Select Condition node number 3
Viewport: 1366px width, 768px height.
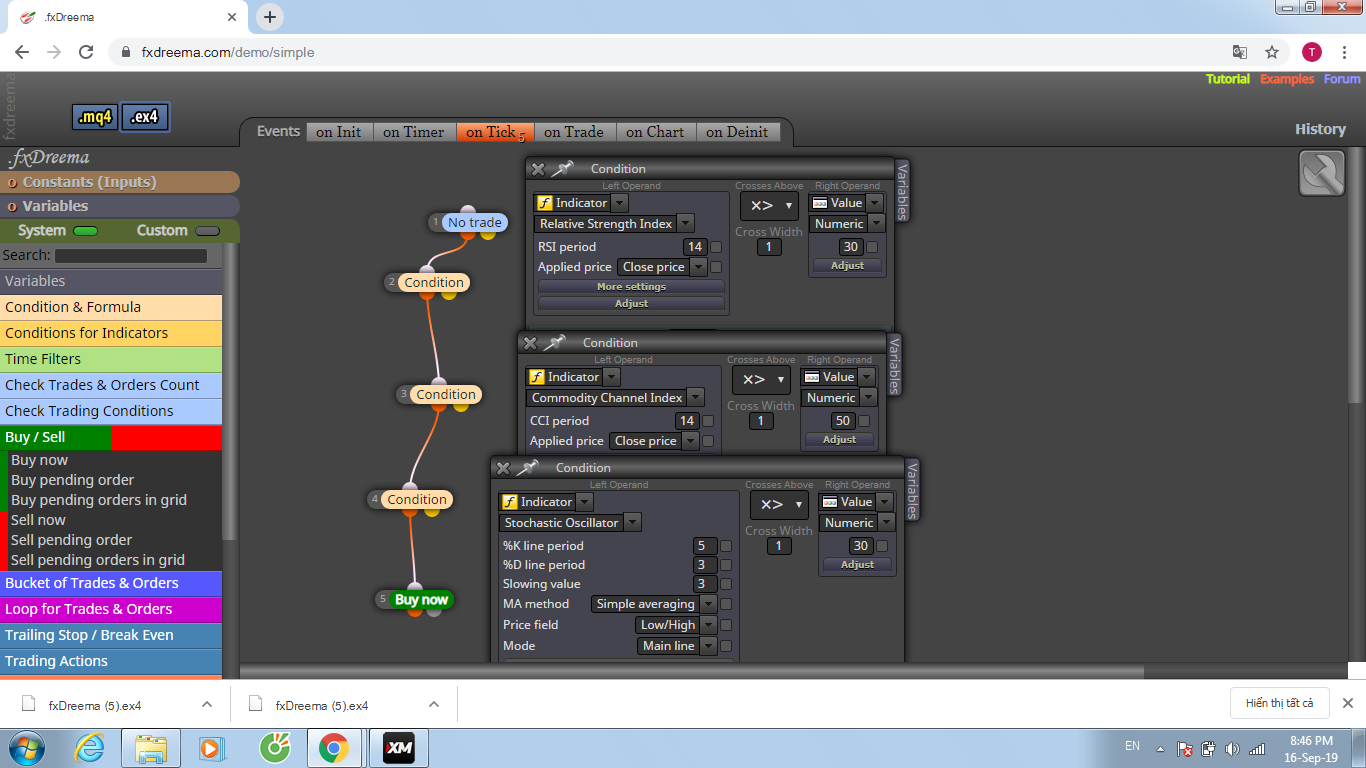(446, 394)
